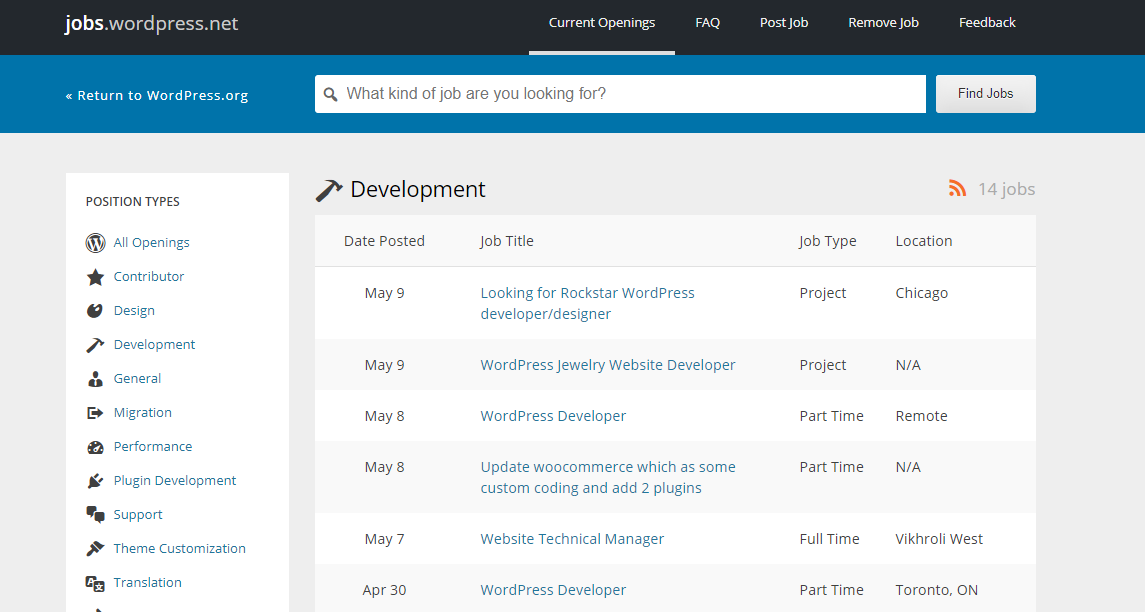Screen dimensions: 1145x612
Task: Select Support position type
Action: (138, 515)
